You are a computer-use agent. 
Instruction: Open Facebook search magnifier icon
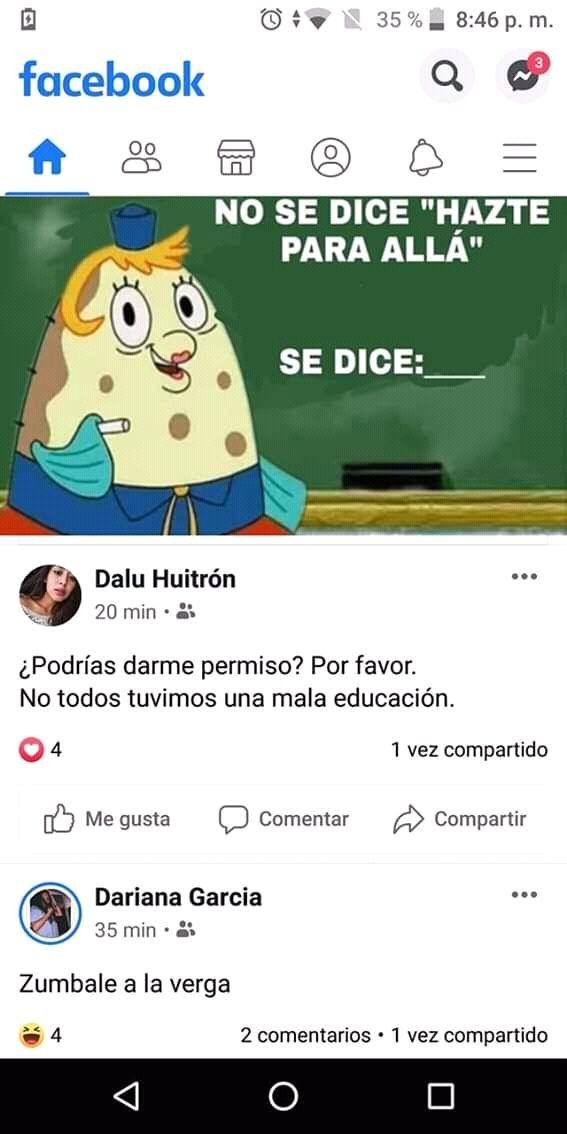447,76
